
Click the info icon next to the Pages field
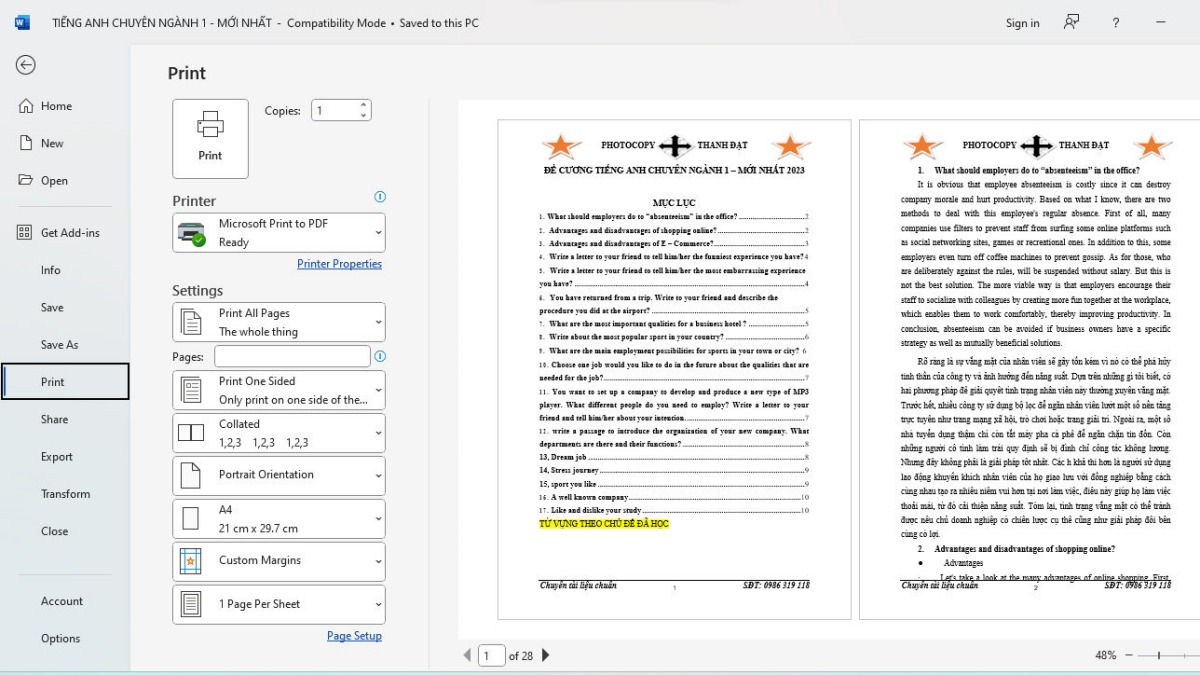point(382,356)
